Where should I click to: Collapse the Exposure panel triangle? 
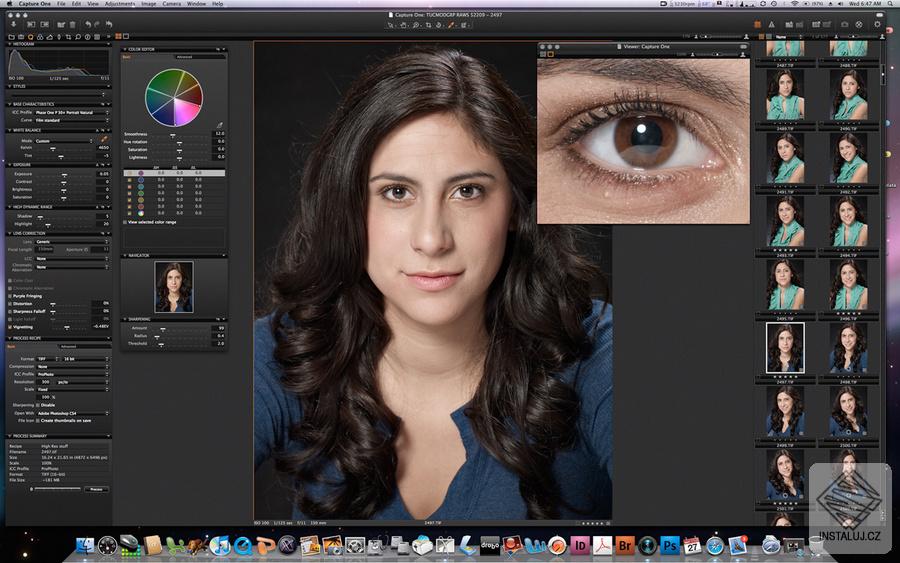coord(9,165)
